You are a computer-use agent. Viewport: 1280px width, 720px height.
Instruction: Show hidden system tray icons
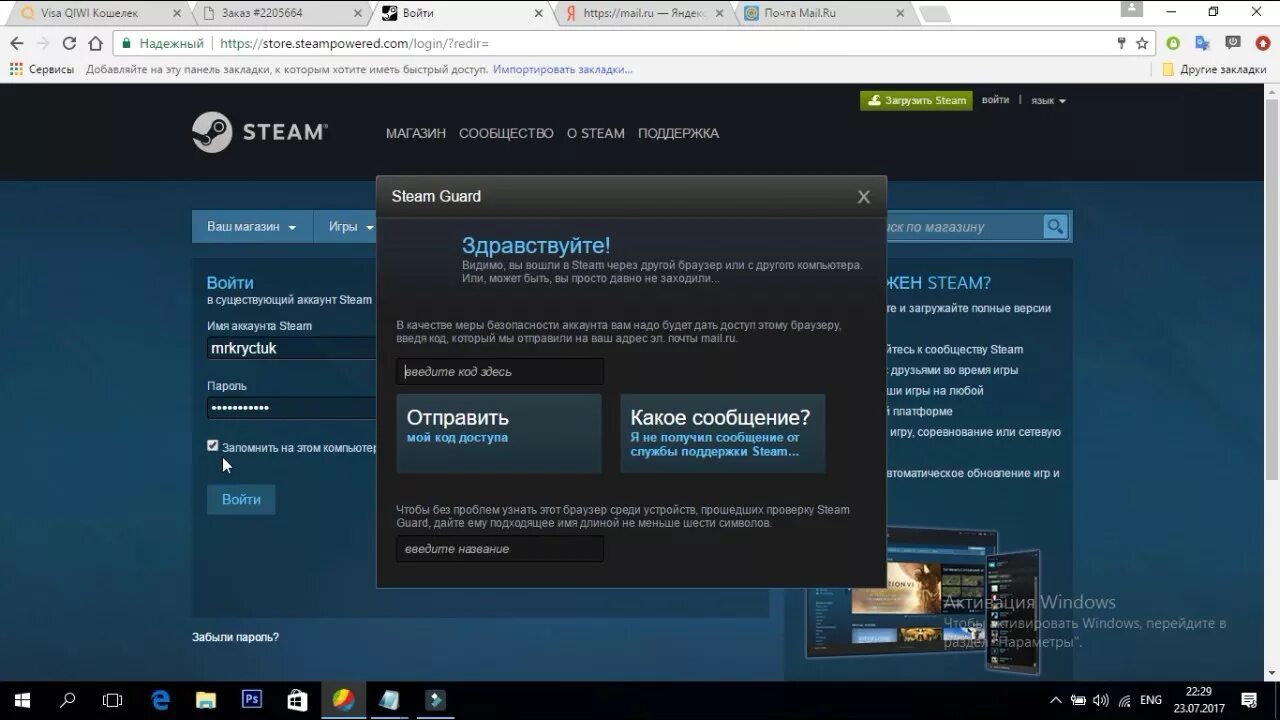click(1055, 700)
